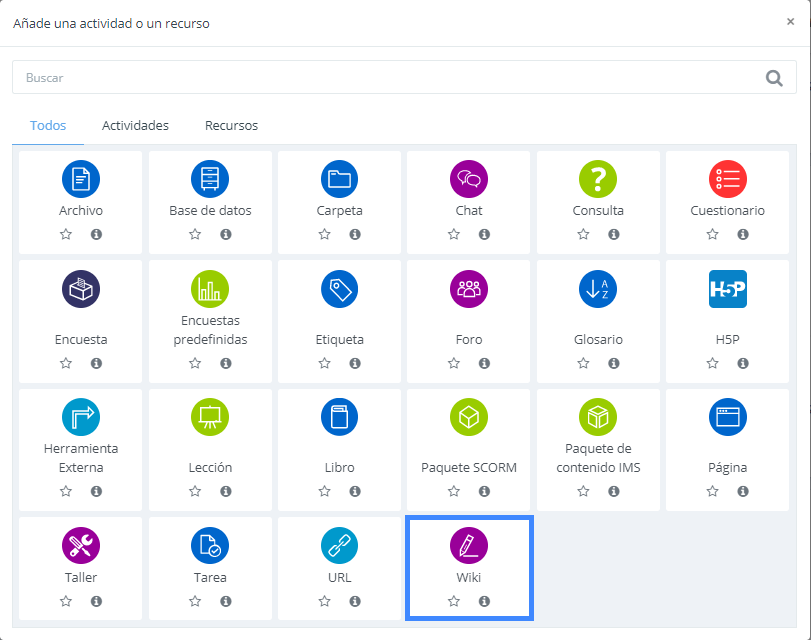Add a Wiki activity via its icon
The image size is (811, 640).
tap(469, 545)
